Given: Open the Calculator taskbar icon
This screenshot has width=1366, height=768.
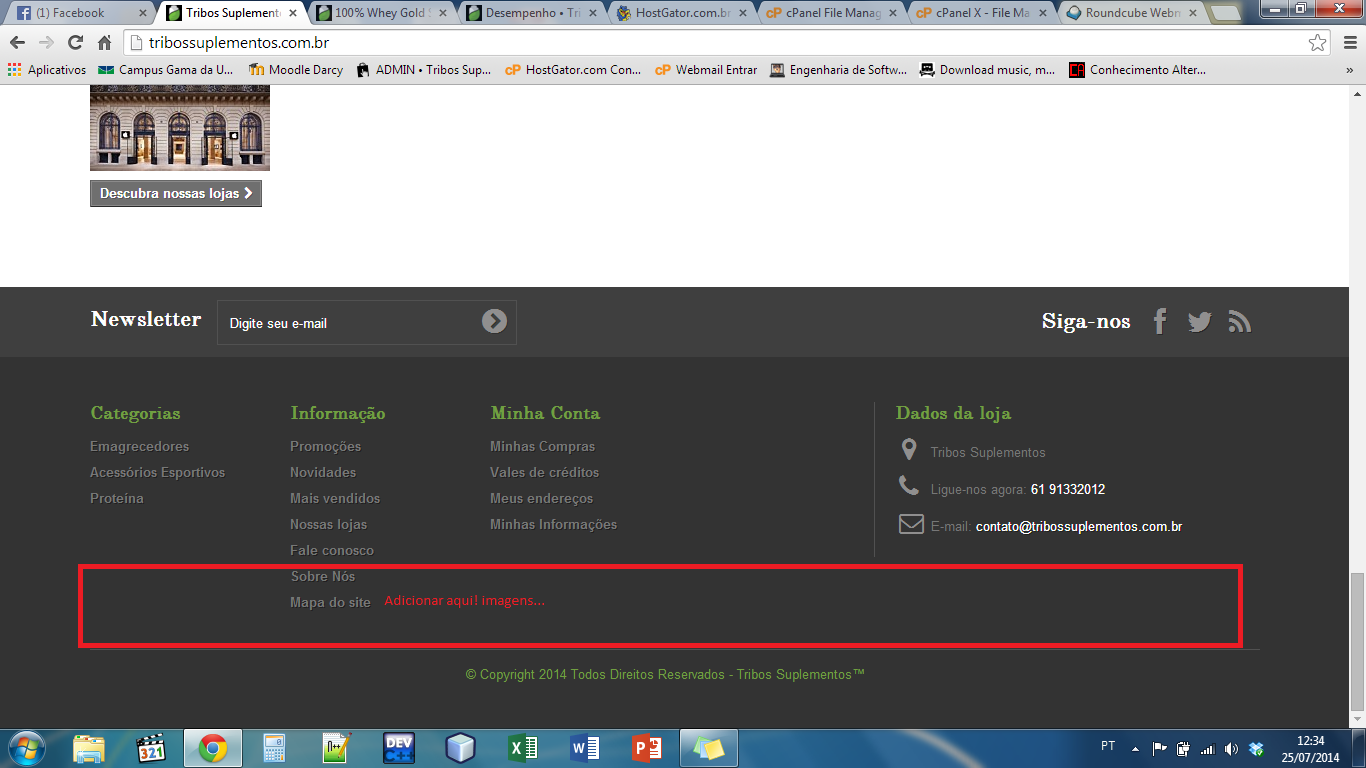Looking at the screenshot, I should pos(274,748).
